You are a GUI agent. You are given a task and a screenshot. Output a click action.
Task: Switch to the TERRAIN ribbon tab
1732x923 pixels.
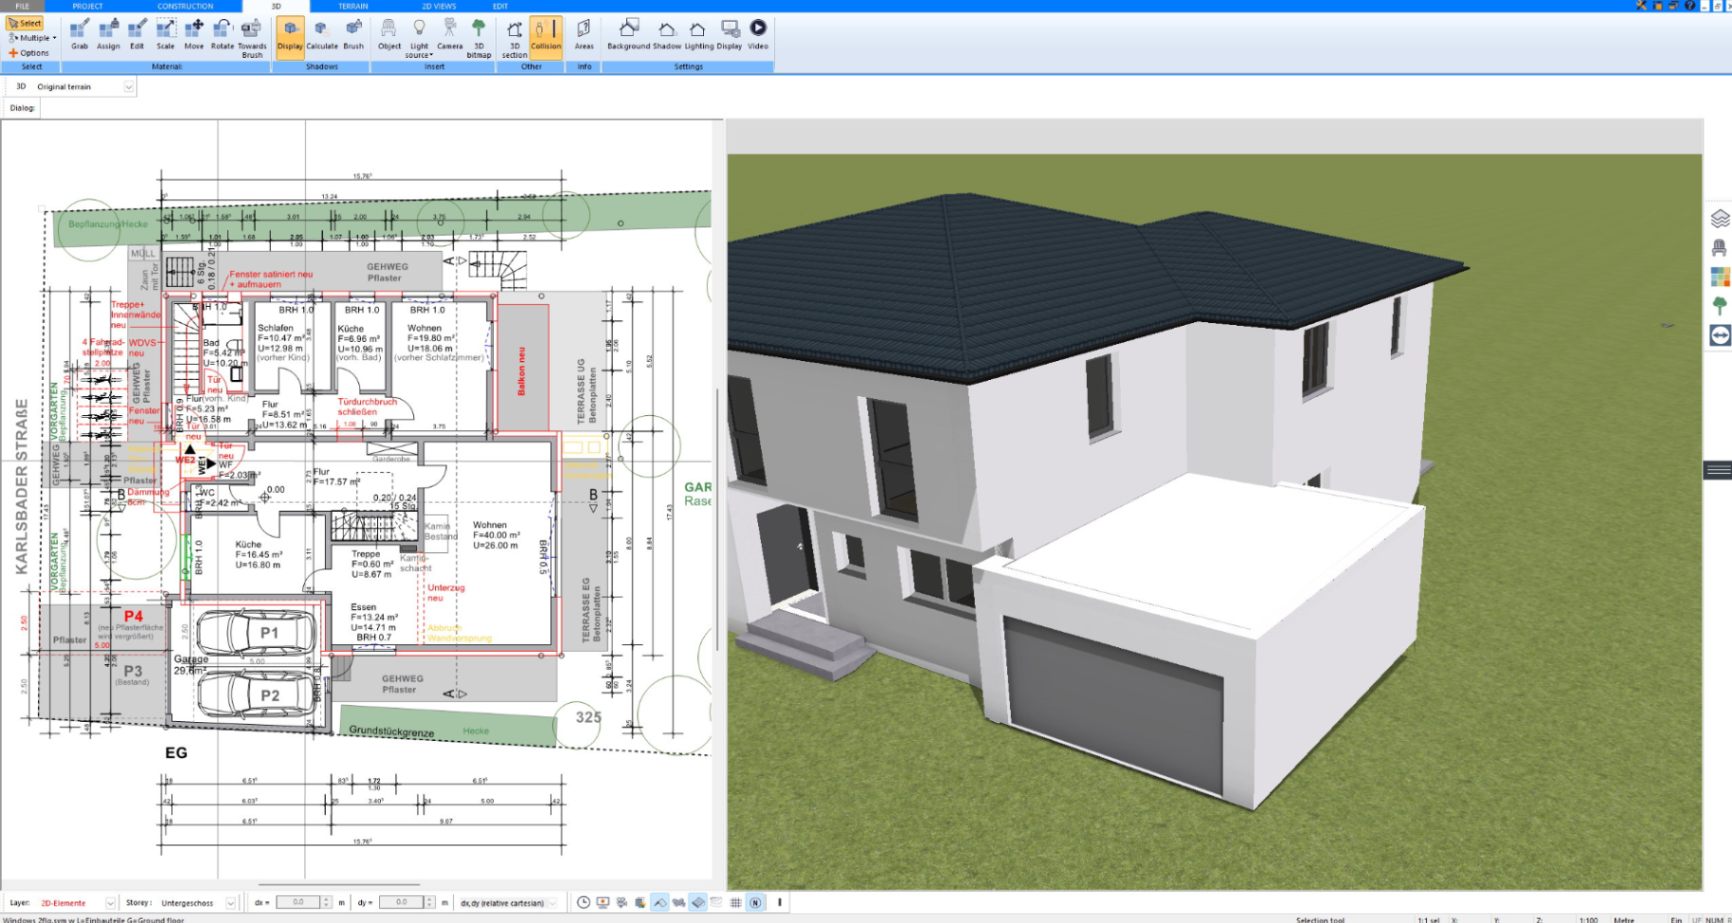353,6
